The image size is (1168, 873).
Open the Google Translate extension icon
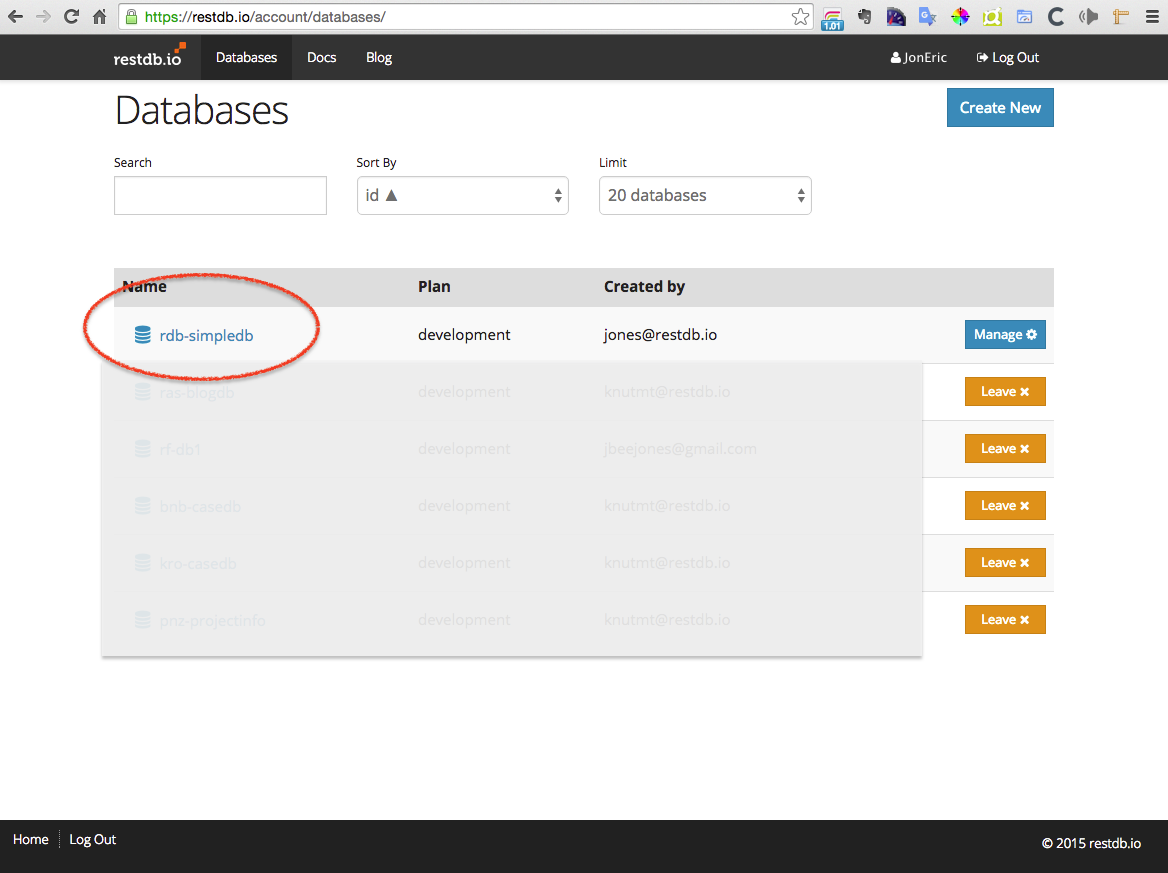(927, 16)
